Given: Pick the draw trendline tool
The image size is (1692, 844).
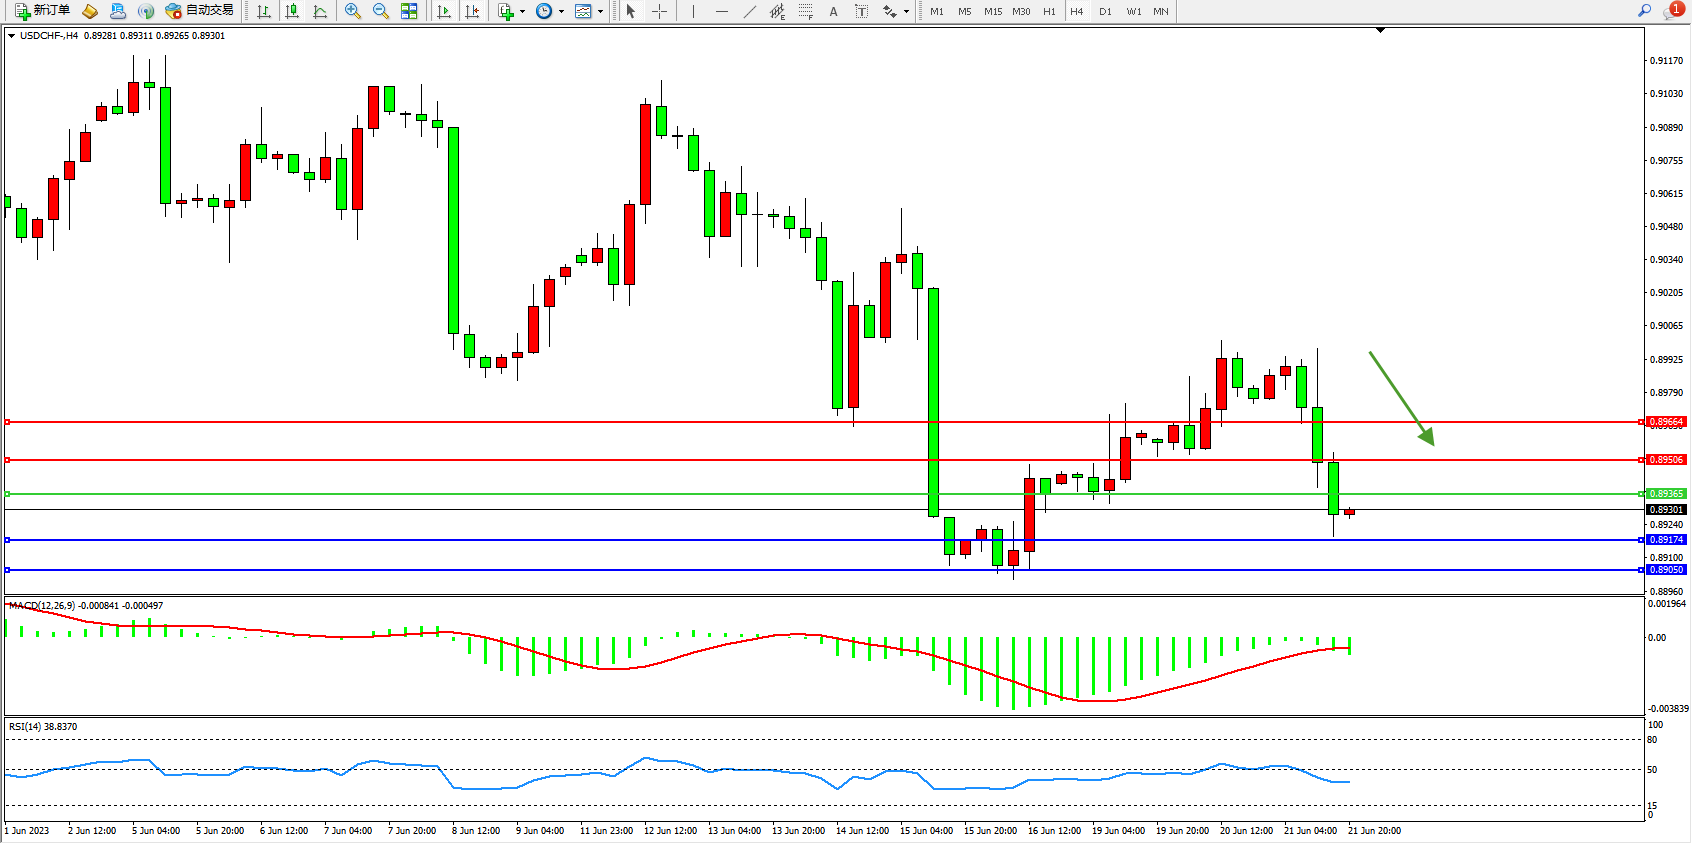Looking at the screenshot, I should (x=750, y=11).
